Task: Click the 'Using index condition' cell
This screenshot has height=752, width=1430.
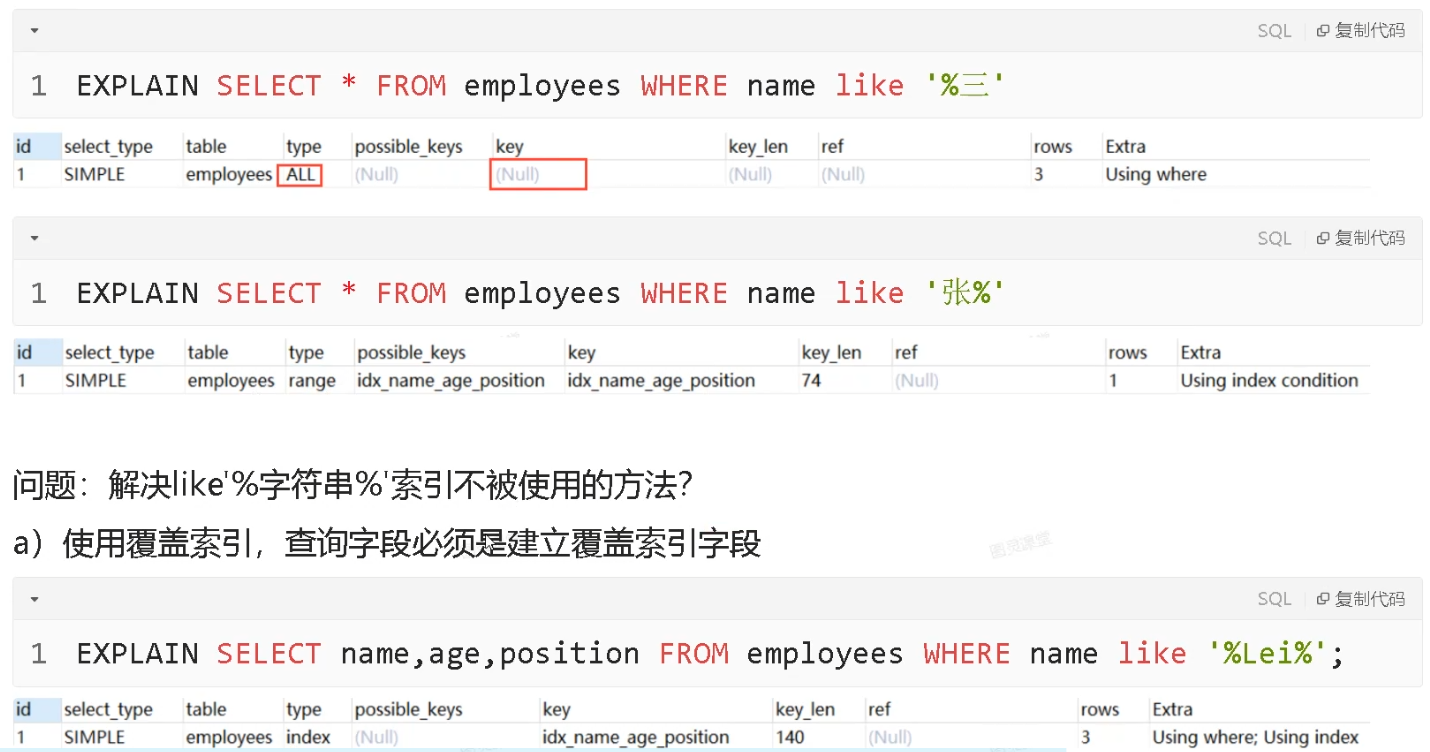Action: [x=1269, y=381]
